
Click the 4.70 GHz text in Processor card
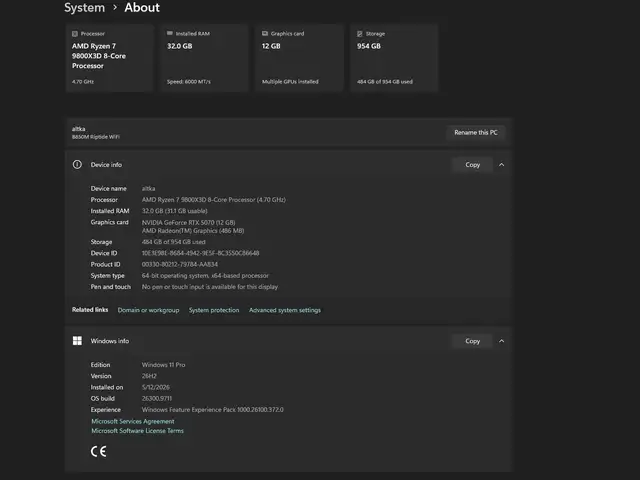coord(83,82)
